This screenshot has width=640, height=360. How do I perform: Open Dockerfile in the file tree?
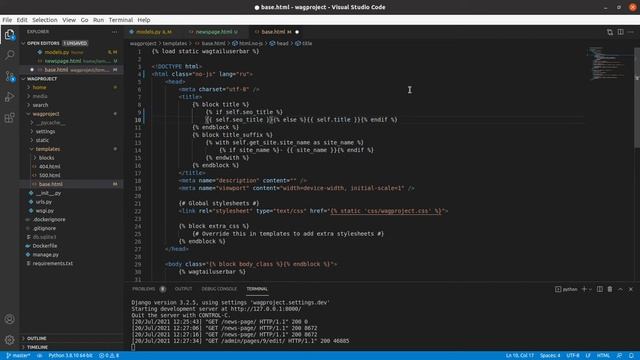pyautogui.click(x=72, y=246)
